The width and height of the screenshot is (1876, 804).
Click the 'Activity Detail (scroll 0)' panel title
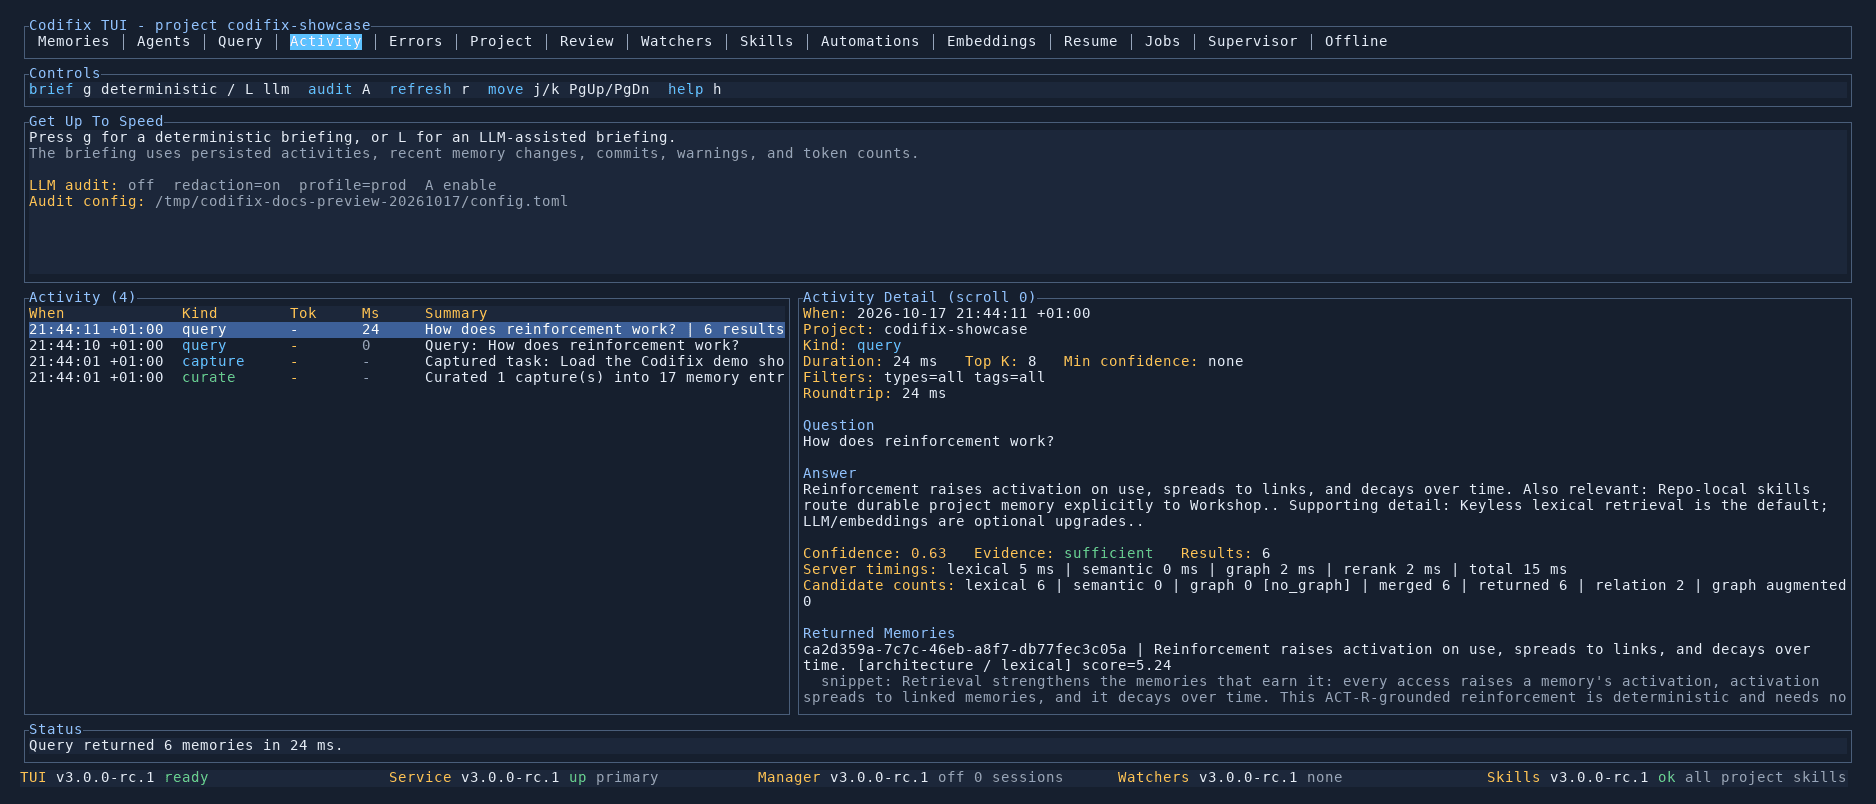(x=919, y=297)
